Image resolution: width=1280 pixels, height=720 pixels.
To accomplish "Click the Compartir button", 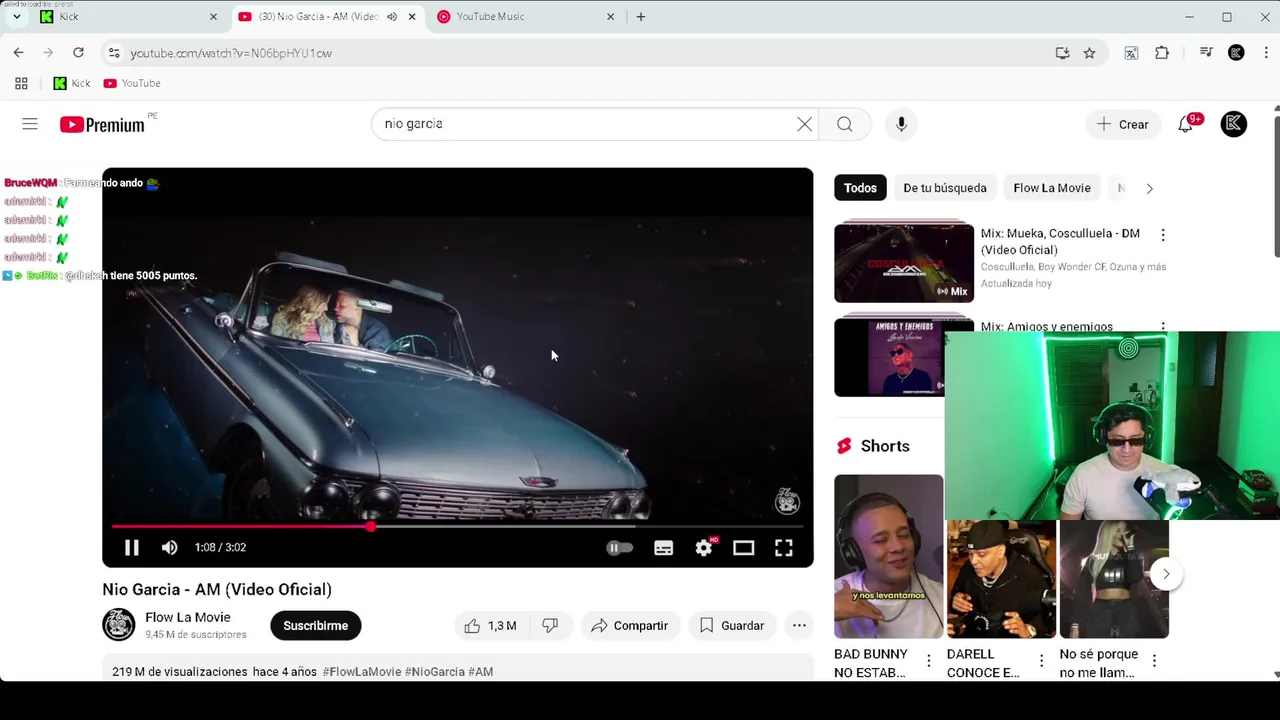I will [x=629, y=626].
